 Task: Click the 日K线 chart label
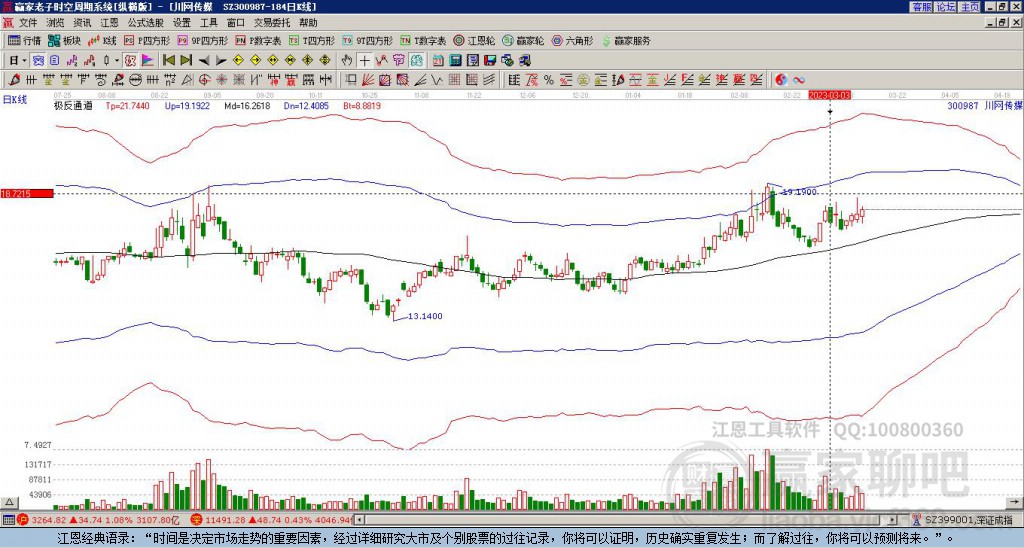pyautogui.click(x=15, y=99)
